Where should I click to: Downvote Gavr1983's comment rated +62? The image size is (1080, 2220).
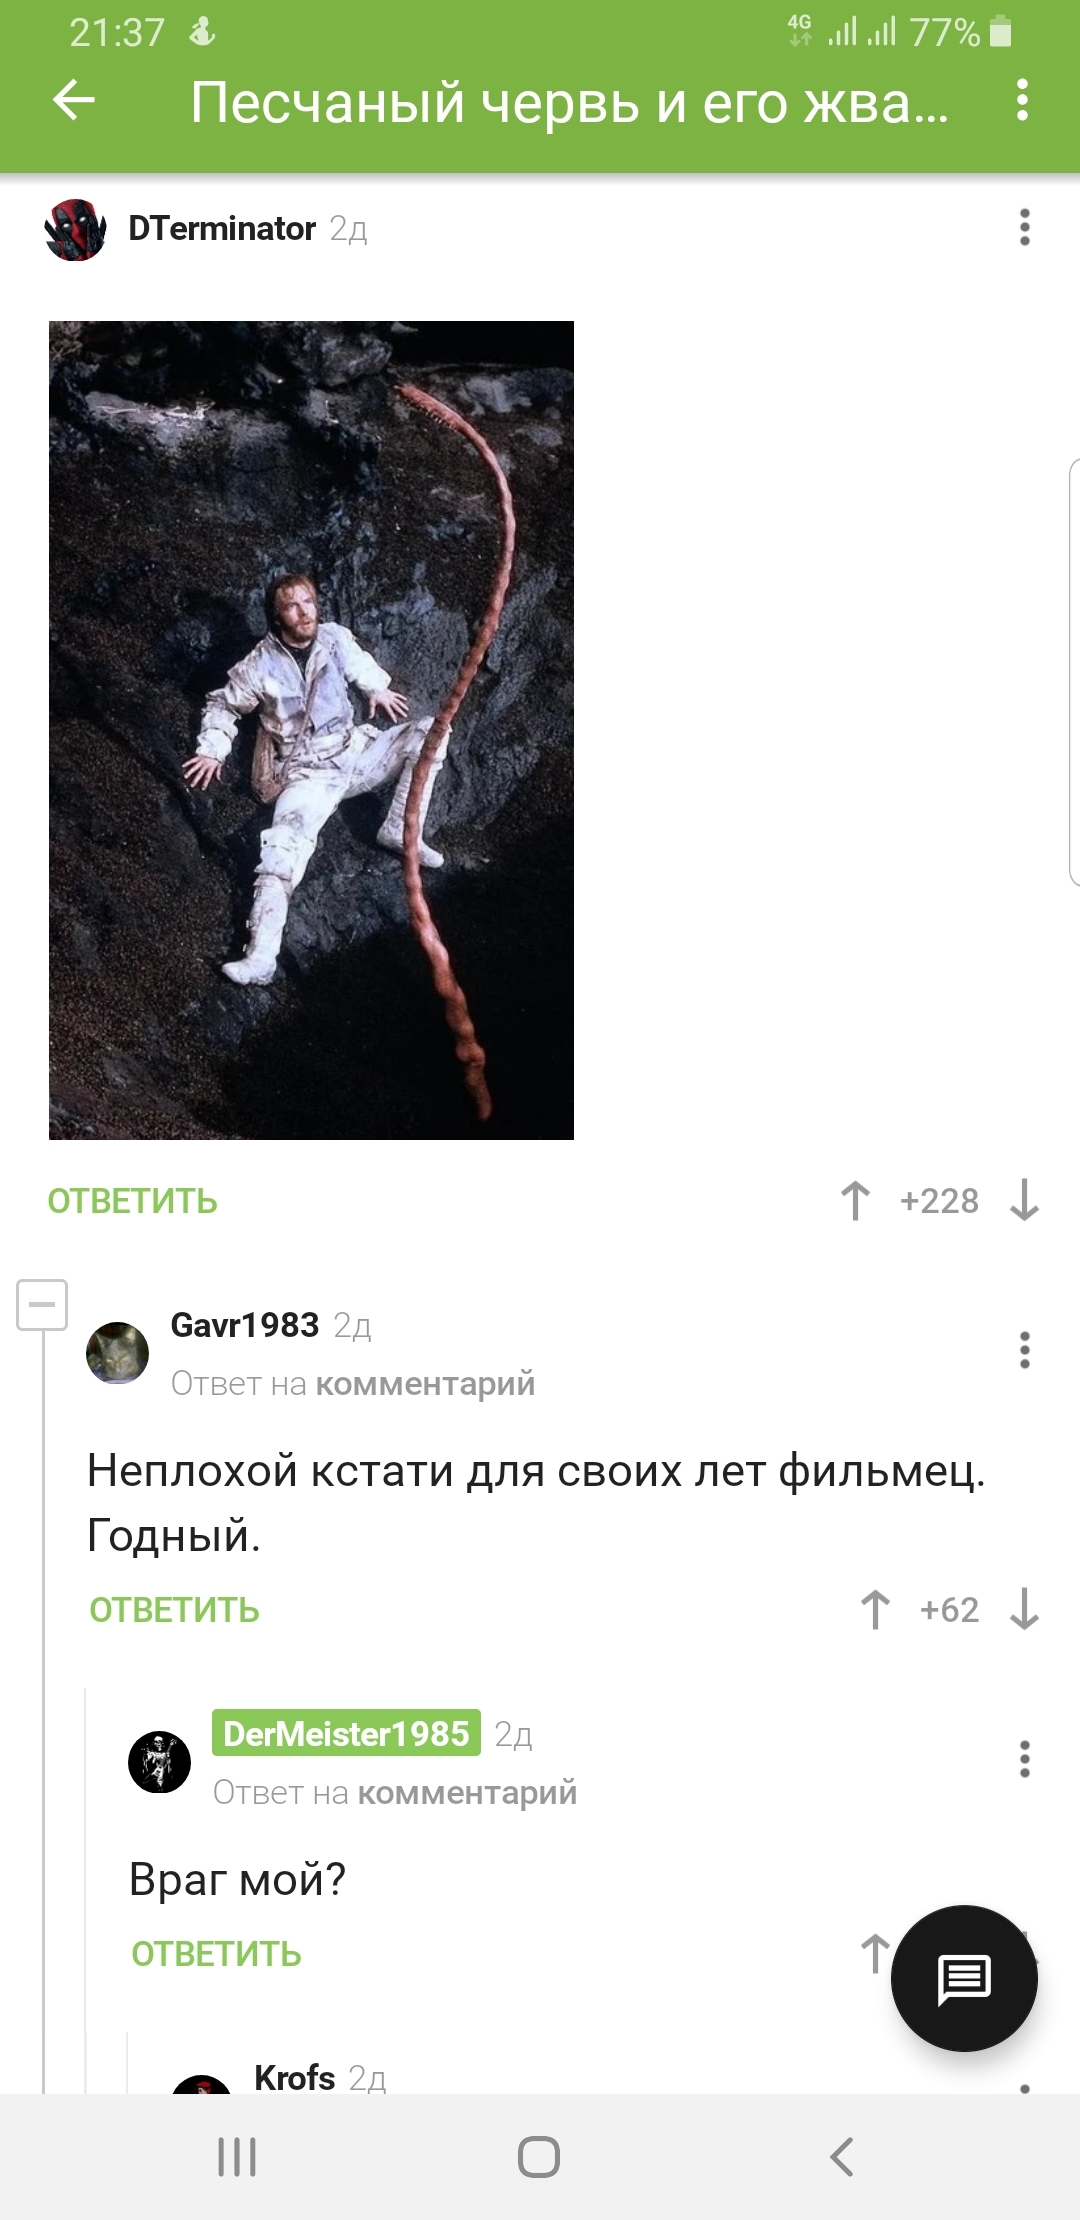click(x=1025, y=1609)
